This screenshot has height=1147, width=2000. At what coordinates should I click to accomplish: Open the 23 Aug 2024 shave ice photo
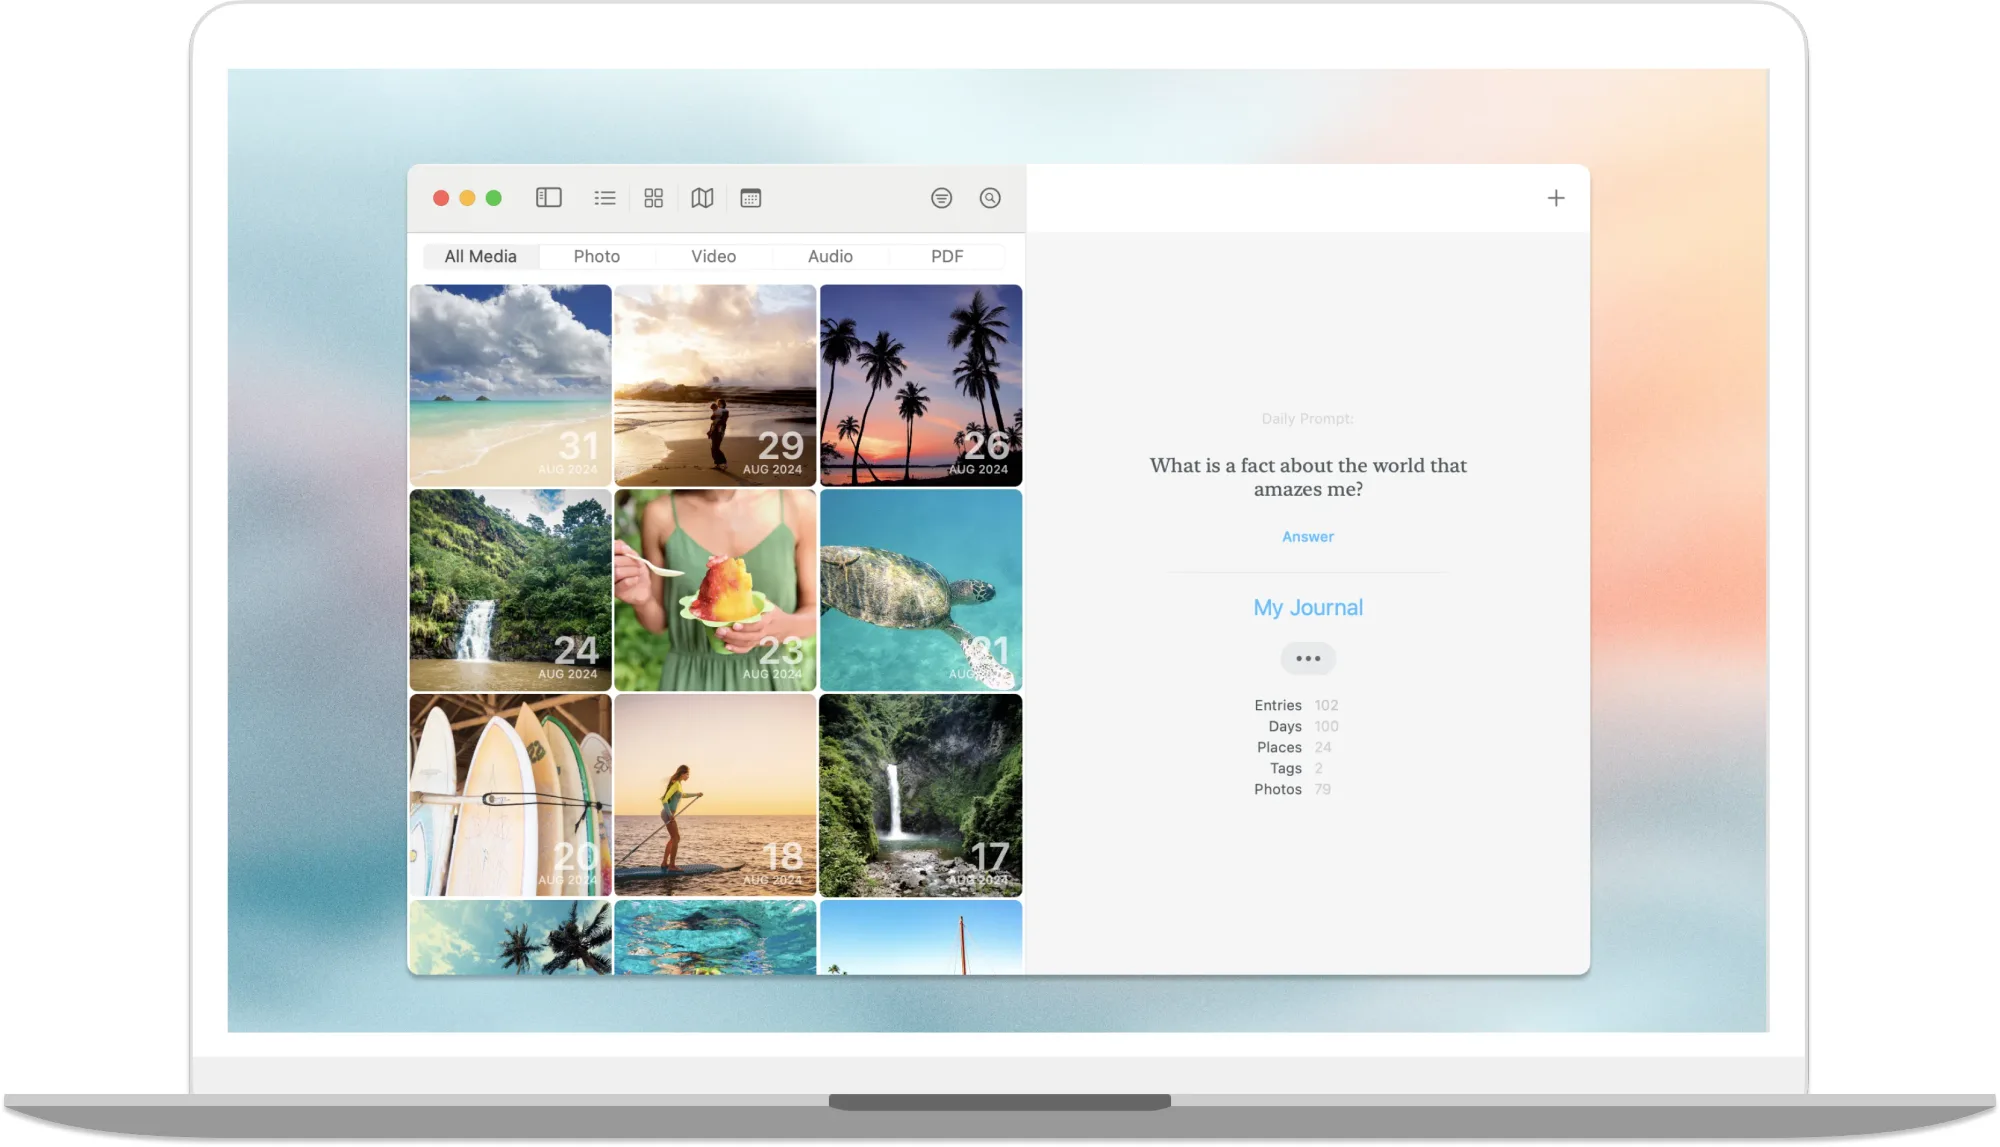coord(715,590)
